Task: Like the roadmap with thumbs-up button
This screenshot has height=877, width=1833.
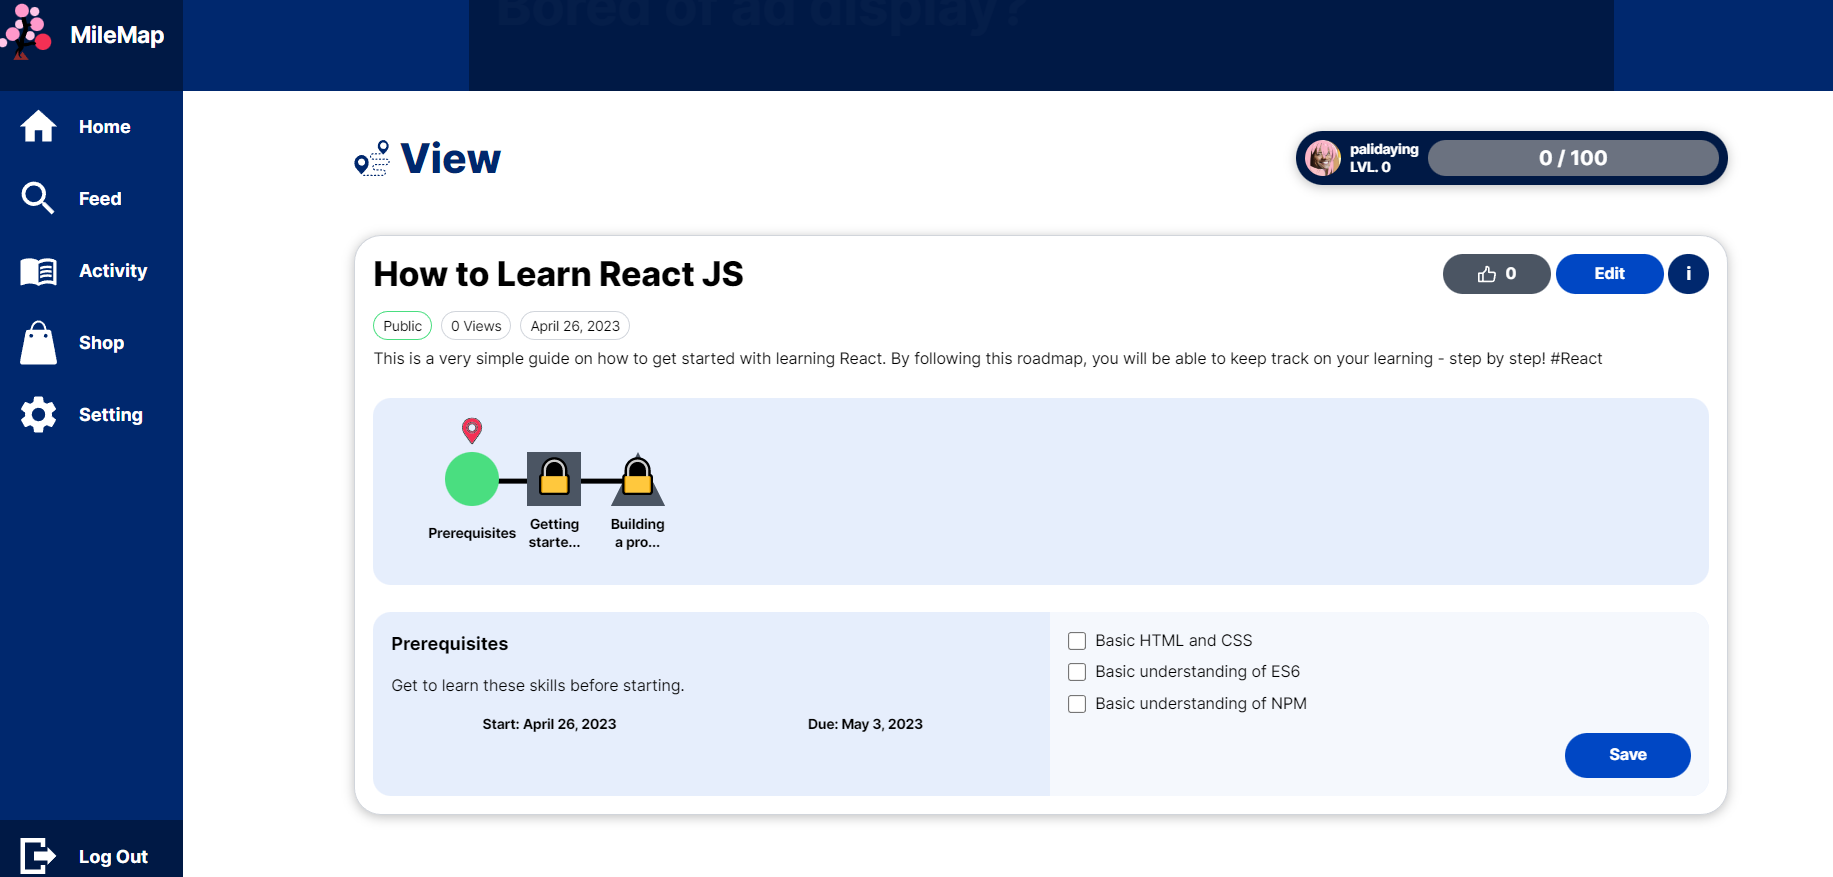Action: click(1496, 274)
